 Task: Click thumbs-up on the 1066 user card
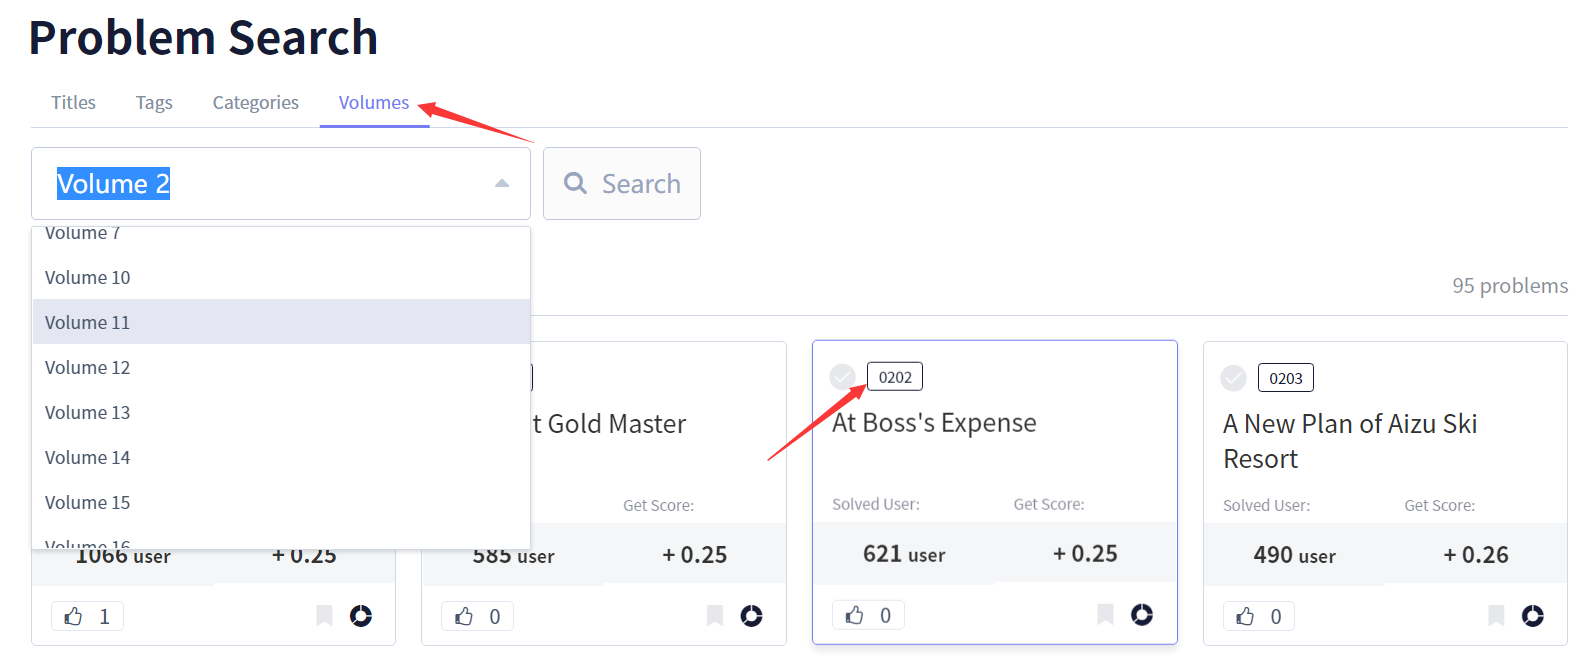(74, 616)
